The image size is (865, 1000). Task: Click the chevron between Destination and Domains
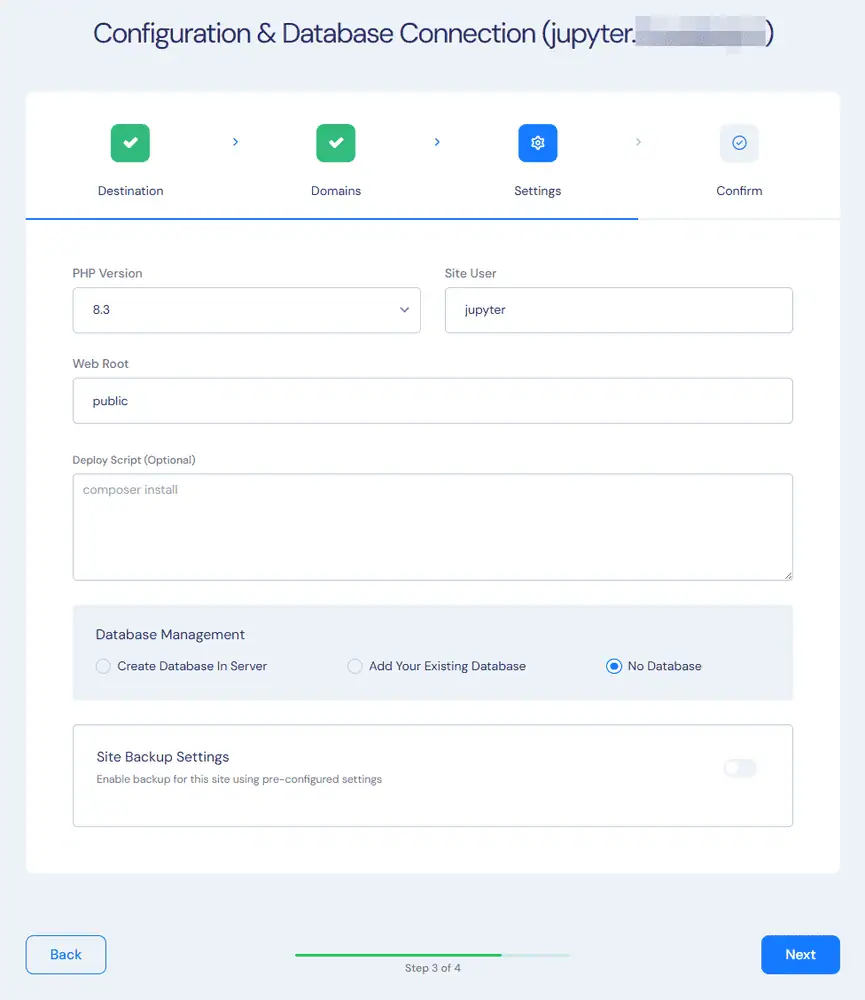(235, 142)
